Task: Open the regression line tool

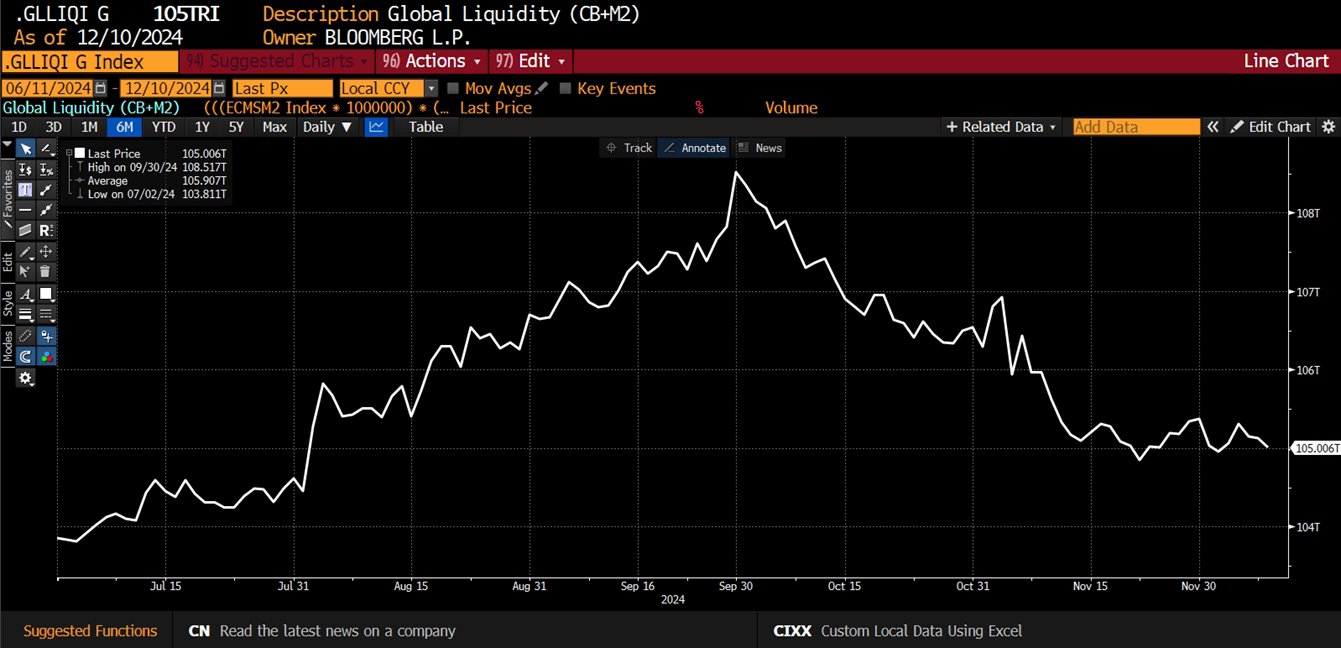Action: (x=44, y=229)
